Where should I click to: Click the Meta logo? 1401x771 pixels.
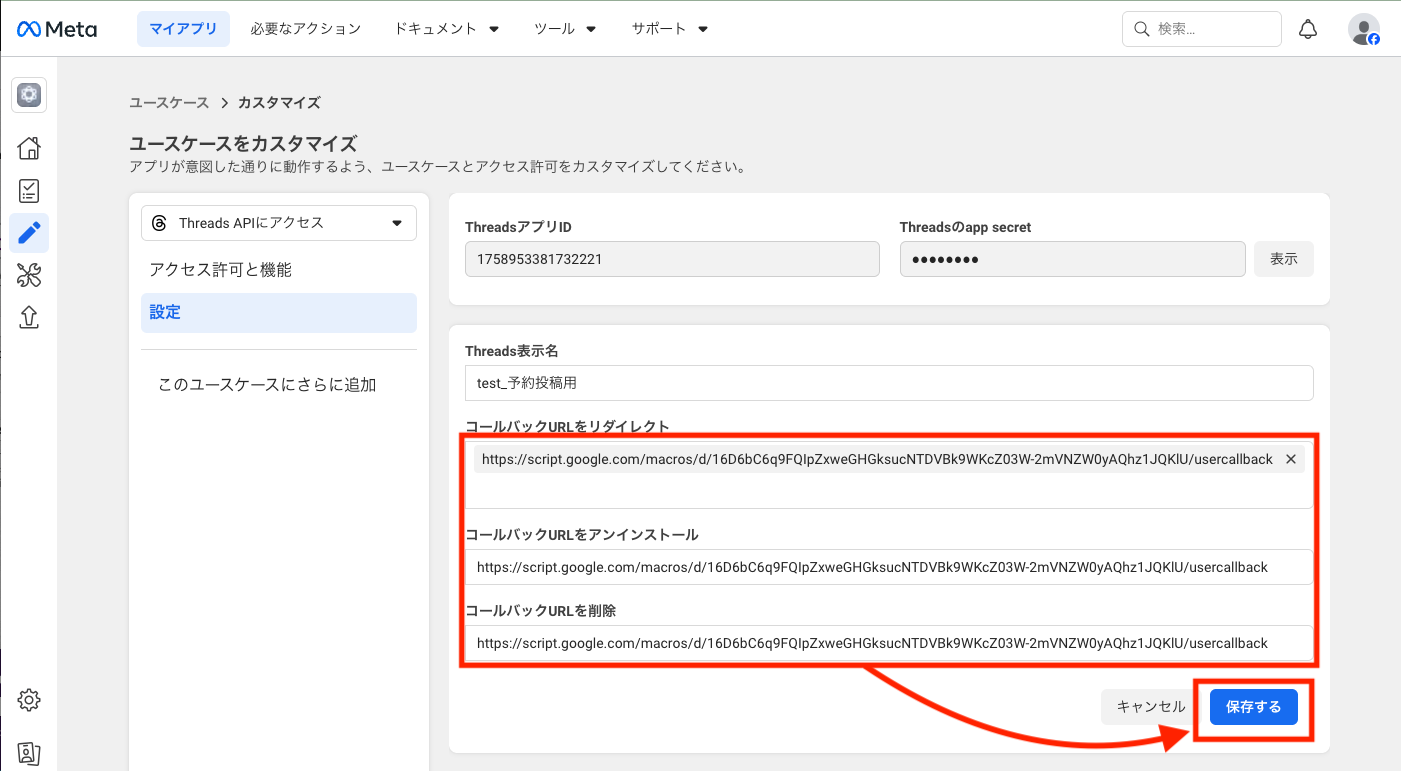pos(57,29)
